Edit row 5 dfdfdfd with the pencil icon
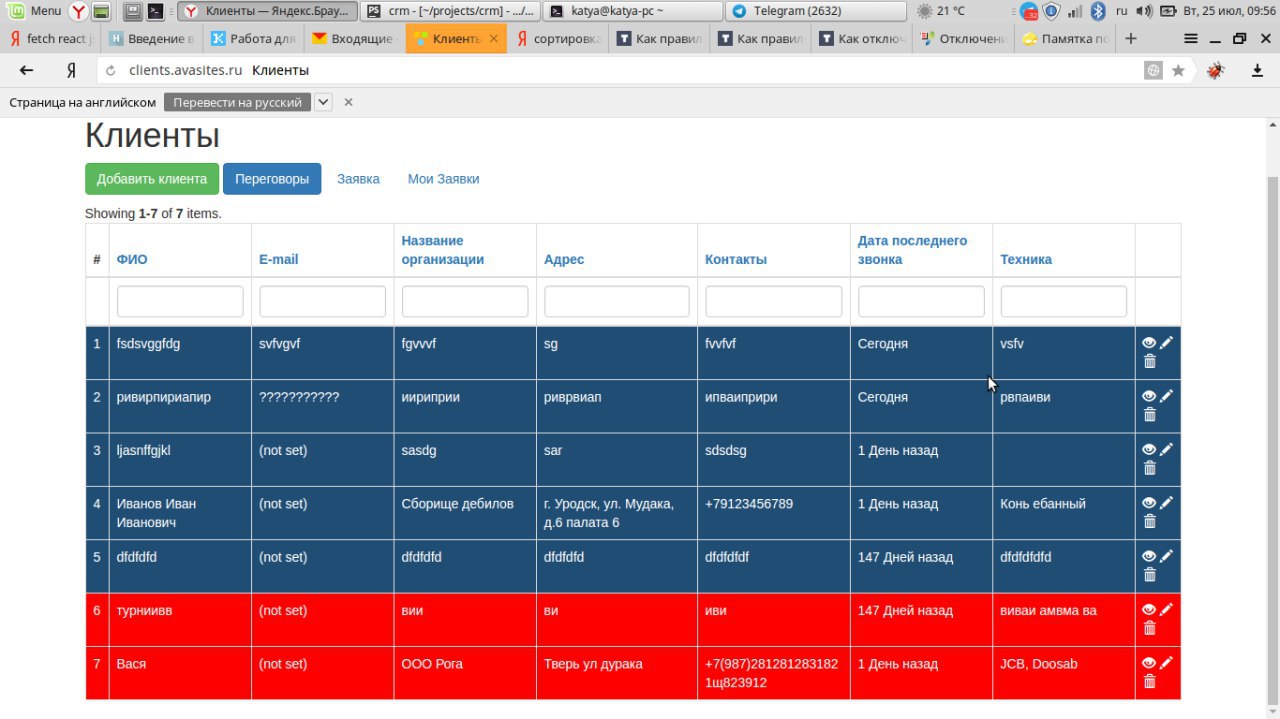Viewport: 1280px width, 719px height. click(1166, 556)
